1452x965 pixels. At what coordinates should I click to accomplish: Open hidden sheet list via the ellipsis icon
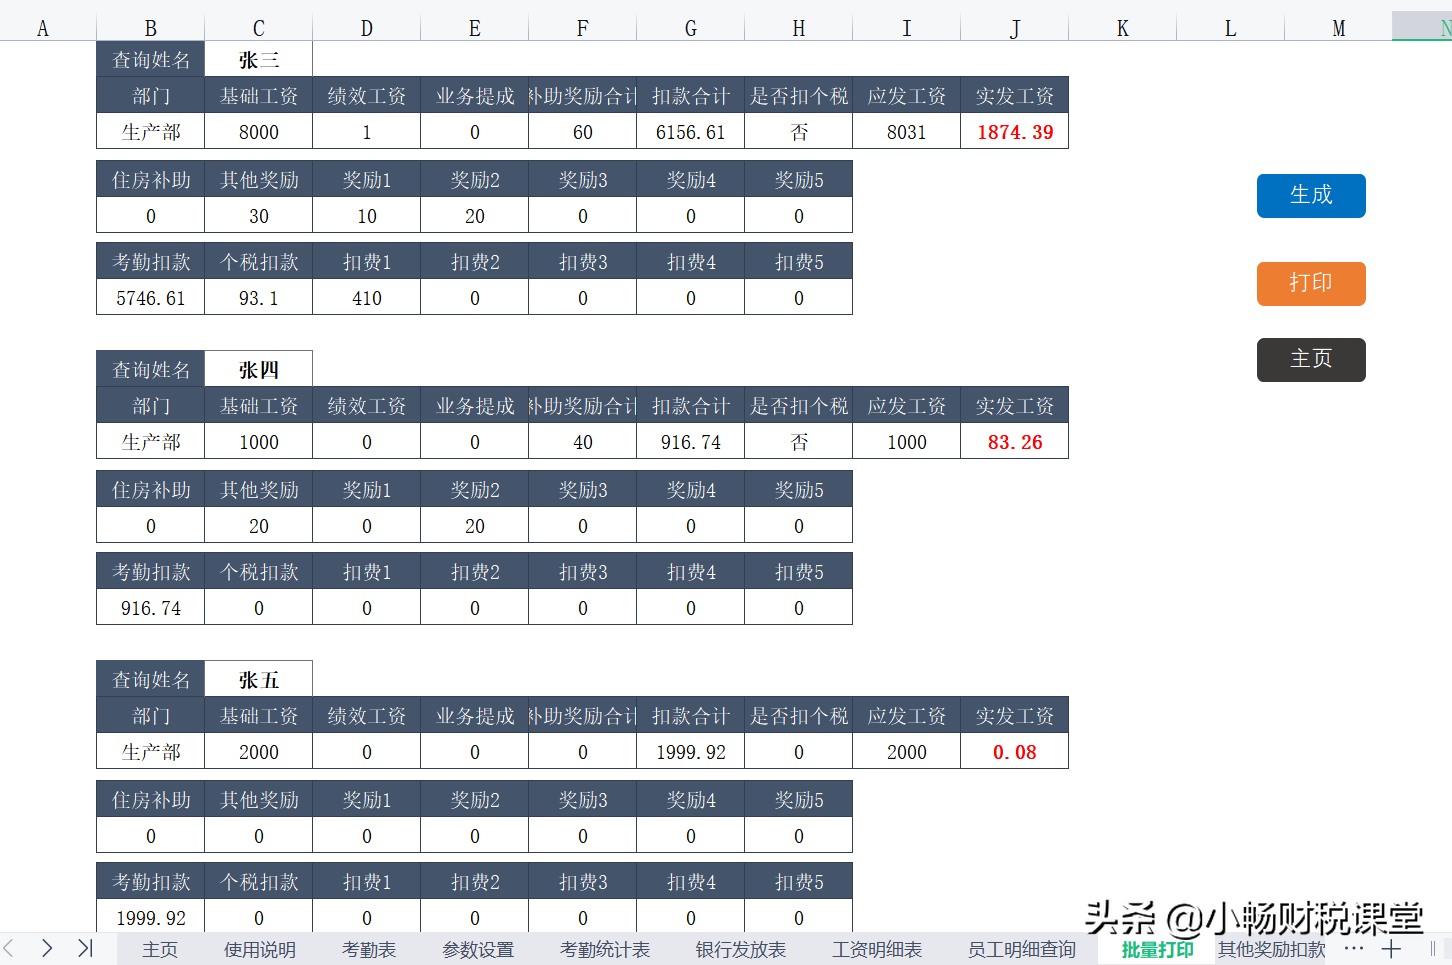pyautogui.click(x=1355, y=949)
